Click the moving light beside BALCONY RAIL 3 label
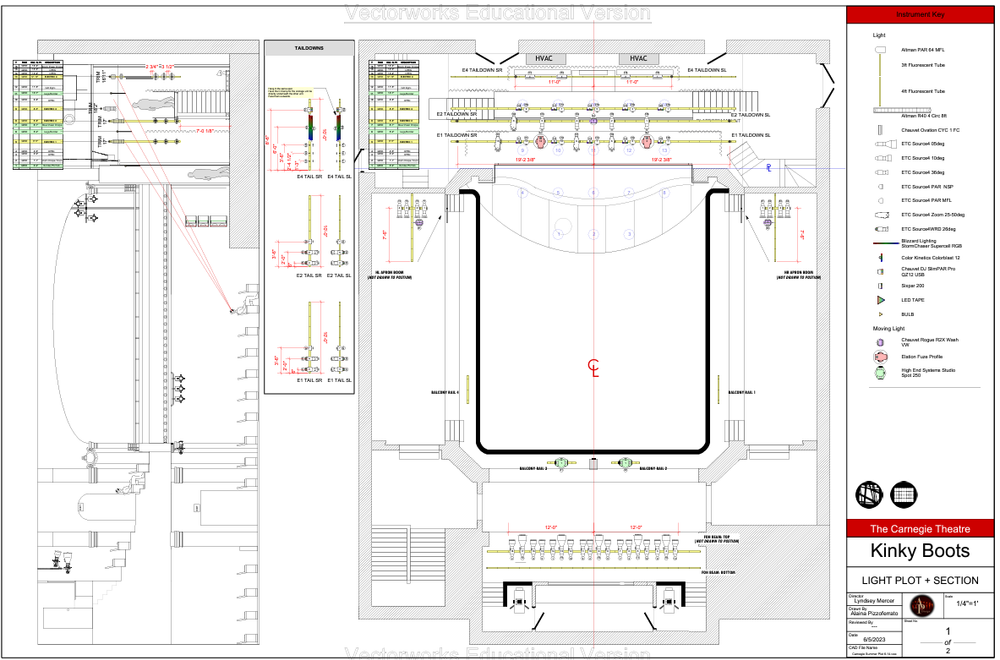 tap(561, 464)
